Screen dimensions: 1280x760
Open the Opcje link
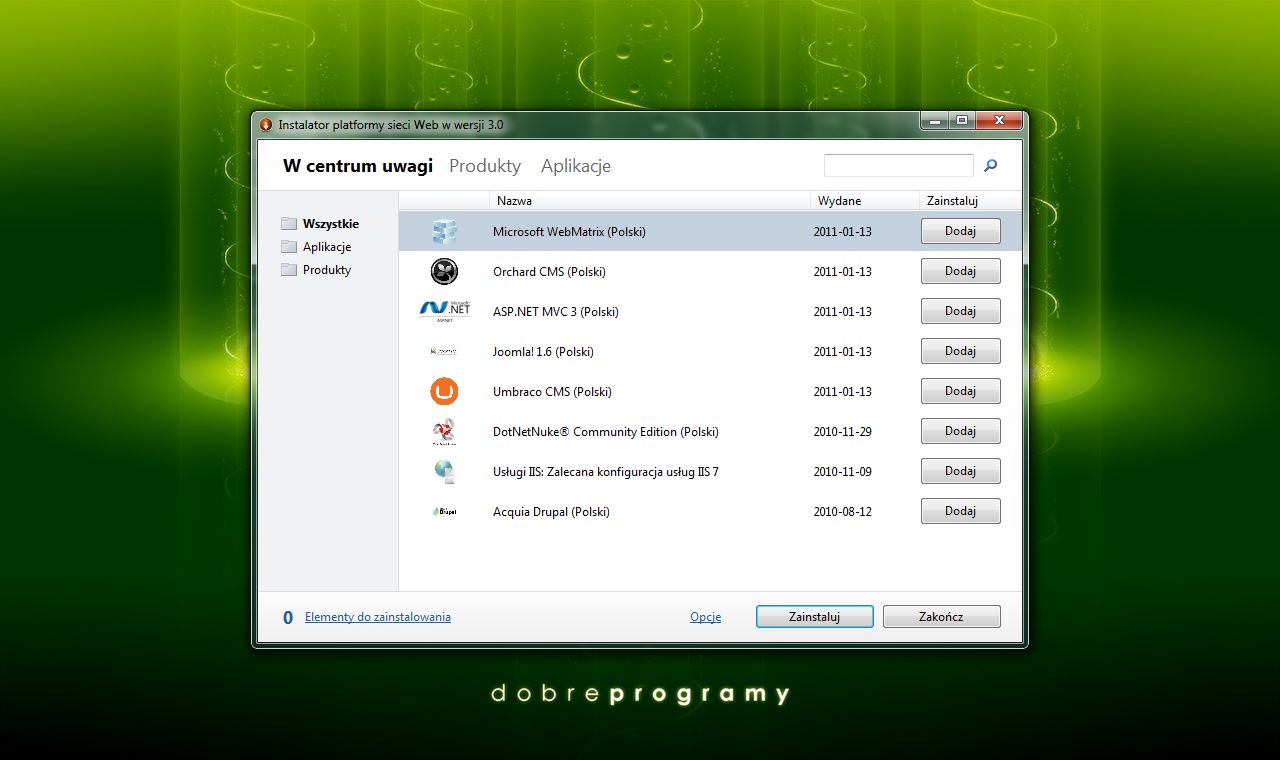[x=705, y=617]
